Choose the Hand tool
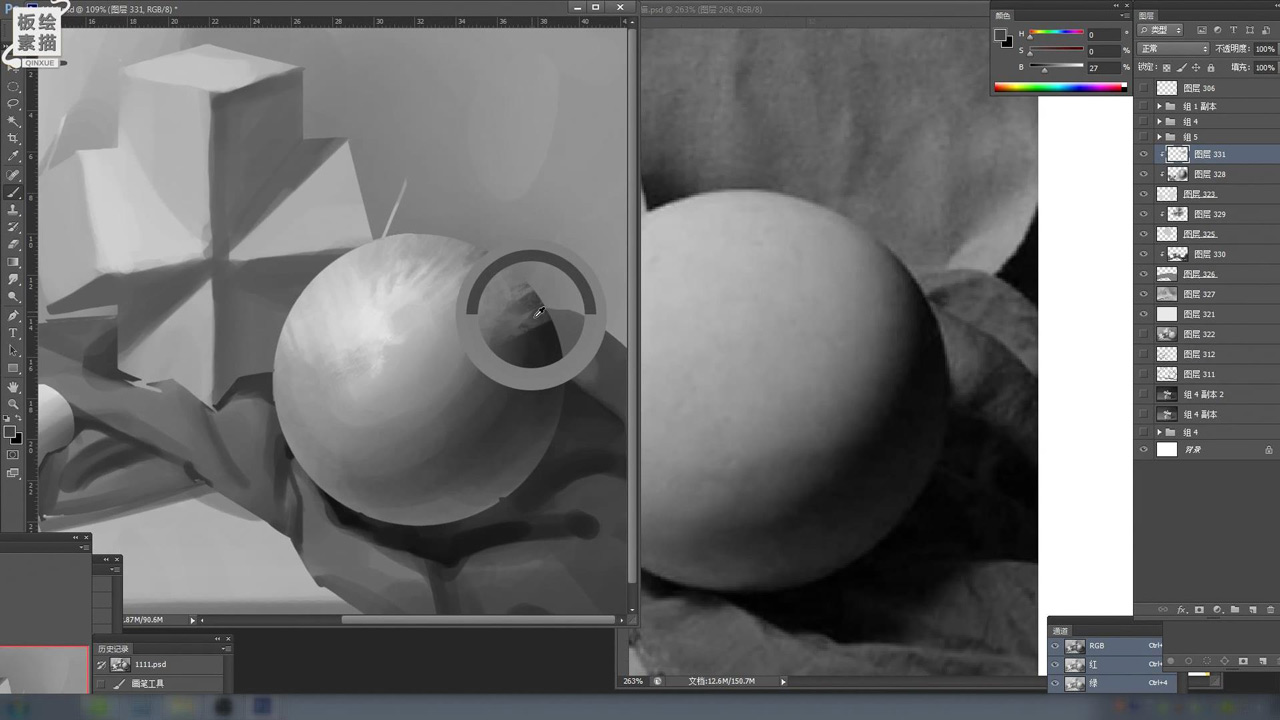 click(13, 387)
